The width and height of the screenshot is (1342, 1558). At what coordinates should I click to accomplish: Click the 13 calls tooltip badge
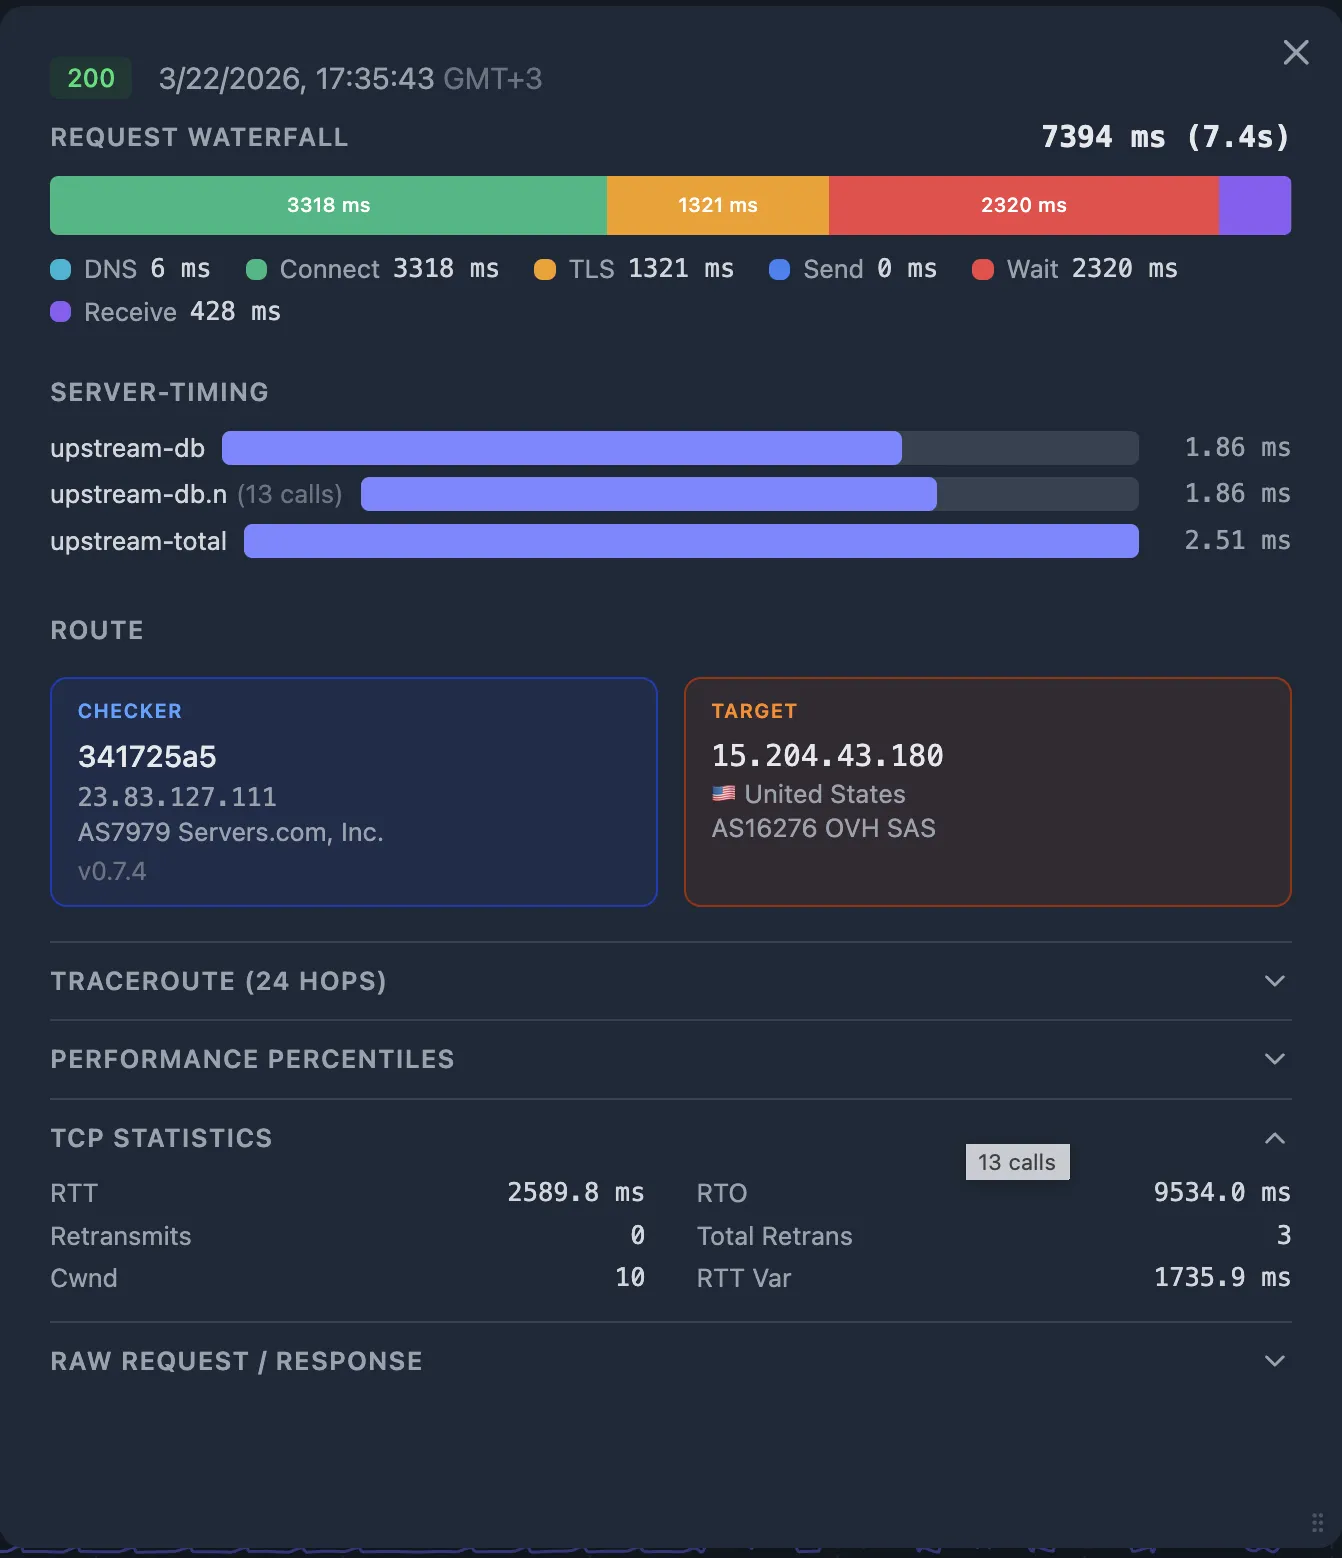pos(1017,1161)
